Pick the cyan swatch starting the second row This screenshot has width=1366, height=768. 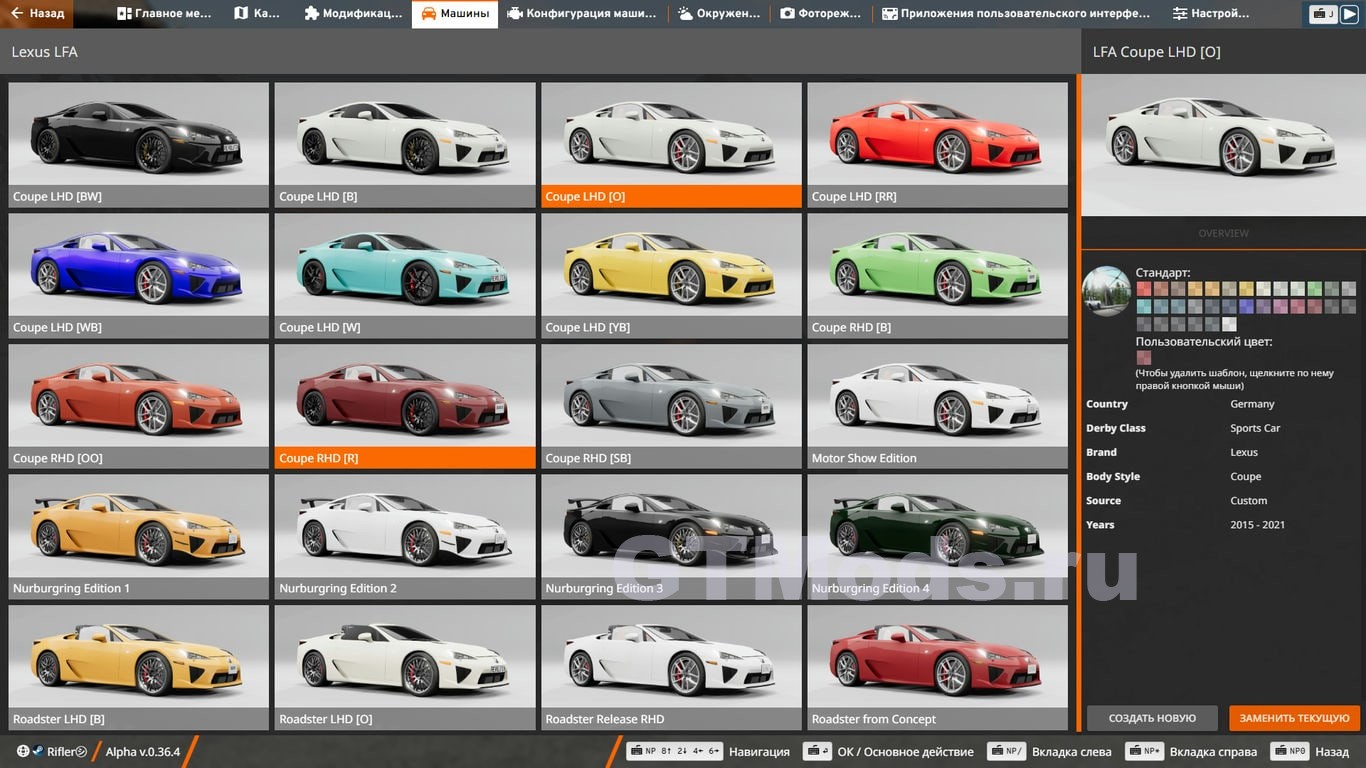(x=1144, y=307)
